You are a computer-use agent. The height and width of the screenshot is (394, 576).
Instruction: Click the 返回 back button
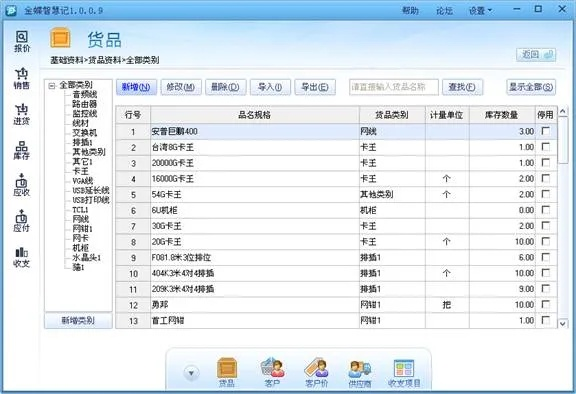pyautogui.click(x=536, y=55)
